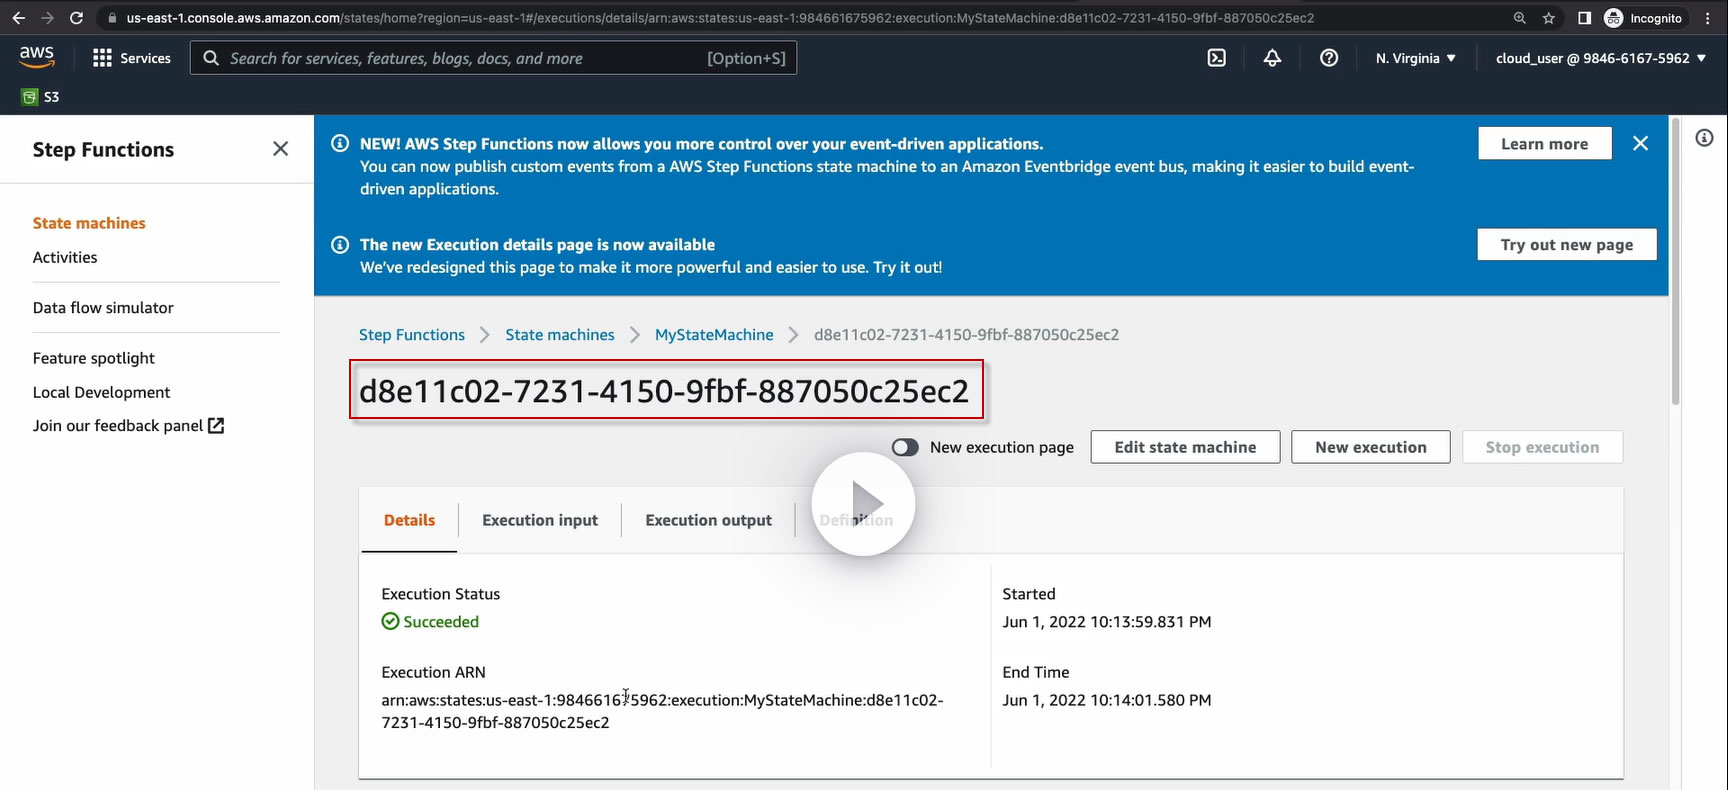Image resolution: width=1728 pixels, height=790 pixels.
Task: Bookmark this page with the star icon
Action: click(x=1549, y=18)
